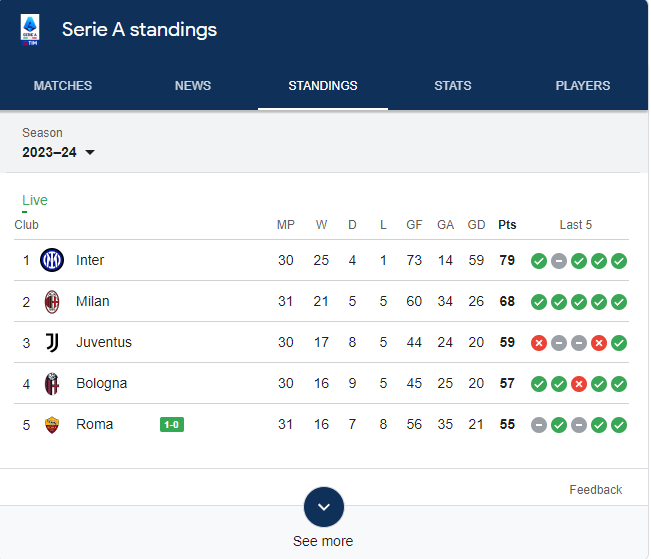Viewport: 651px width, 559px height.
Task: Open the Players tab
Action: click(583, 86)
